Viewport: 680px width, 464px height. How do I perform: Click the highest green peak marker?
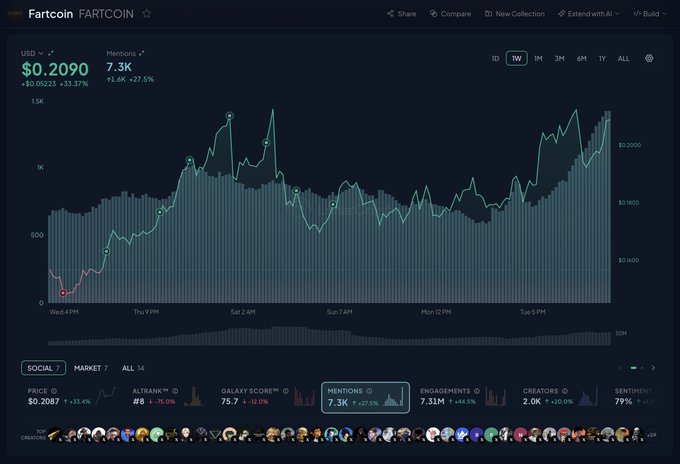pos(230,116)
